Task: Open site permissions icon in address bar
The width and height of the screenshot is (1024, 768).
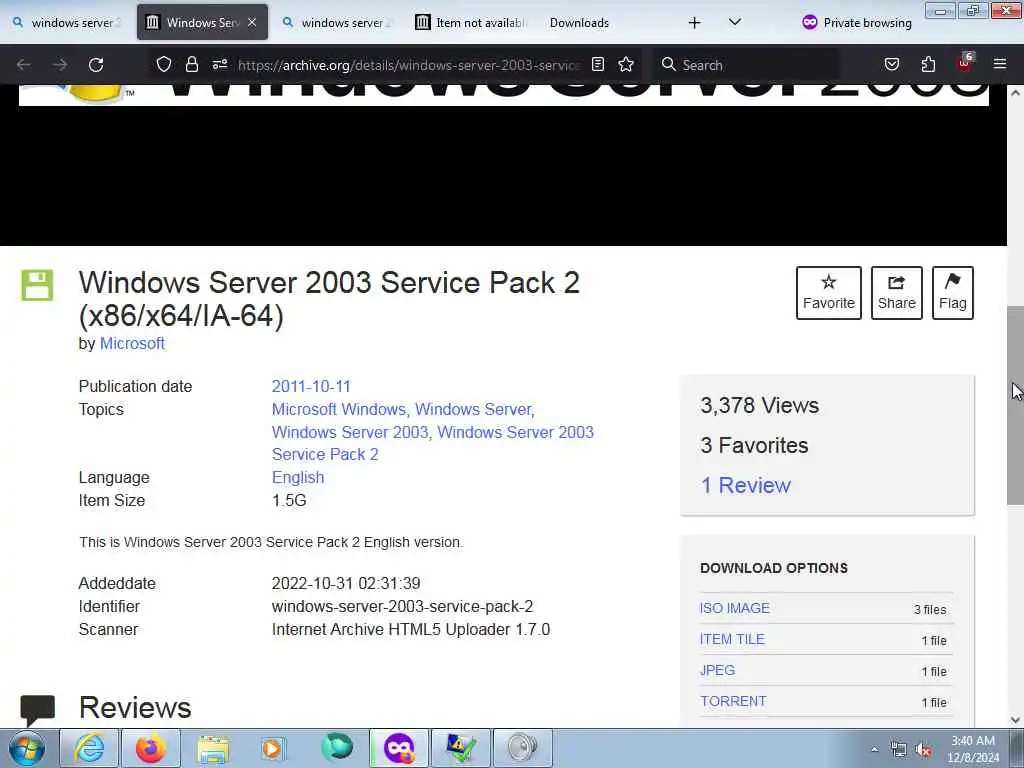Action: click(x=219, y=64)
